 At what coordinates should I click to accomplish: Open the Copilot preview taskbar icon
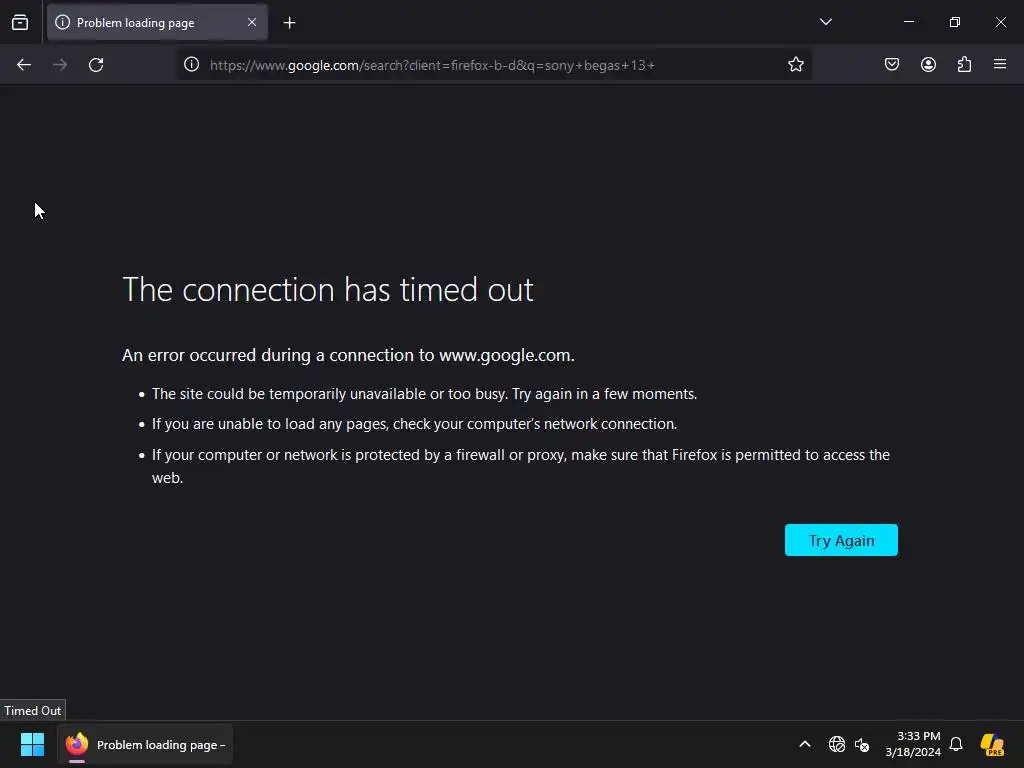coord(992,744)
